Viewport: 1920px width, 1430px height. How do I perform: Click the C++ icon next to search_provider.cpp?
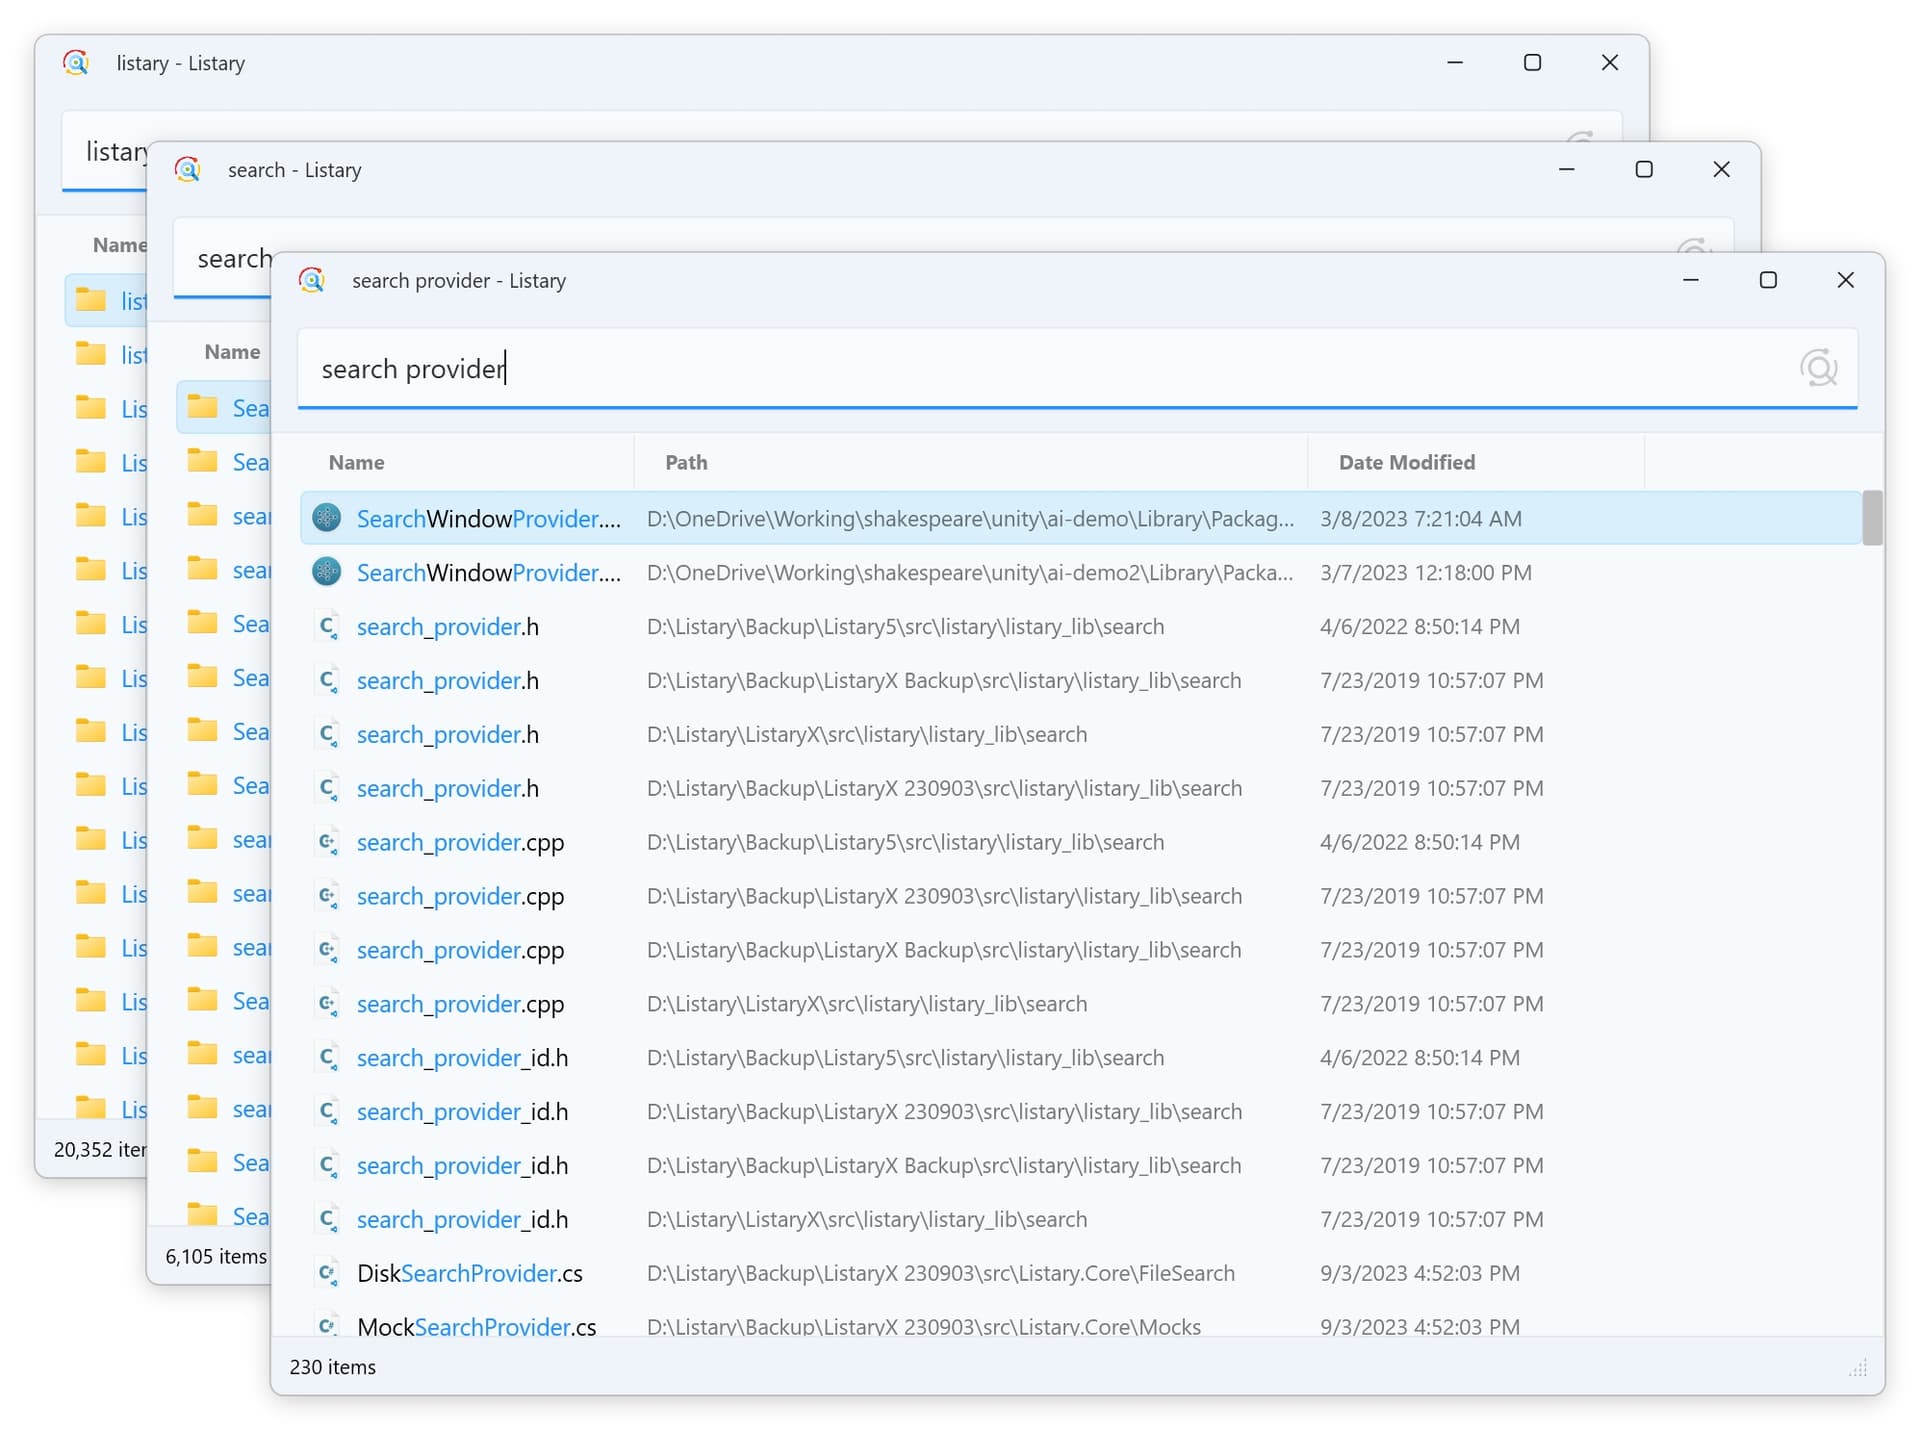tap(327, 842)
